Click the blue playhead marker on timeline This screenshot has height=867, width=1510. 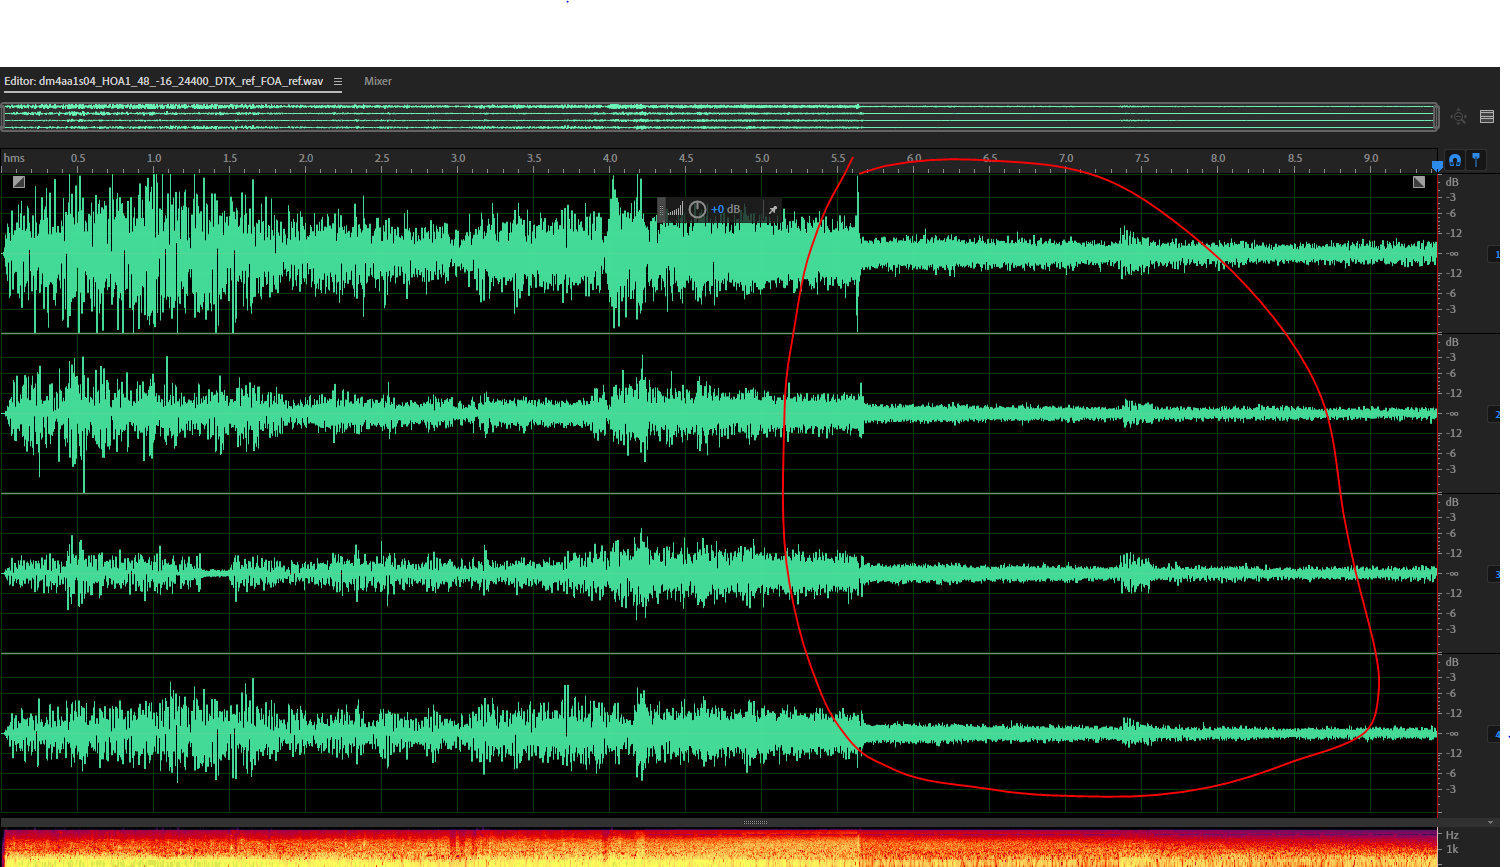click(1437, 165)
